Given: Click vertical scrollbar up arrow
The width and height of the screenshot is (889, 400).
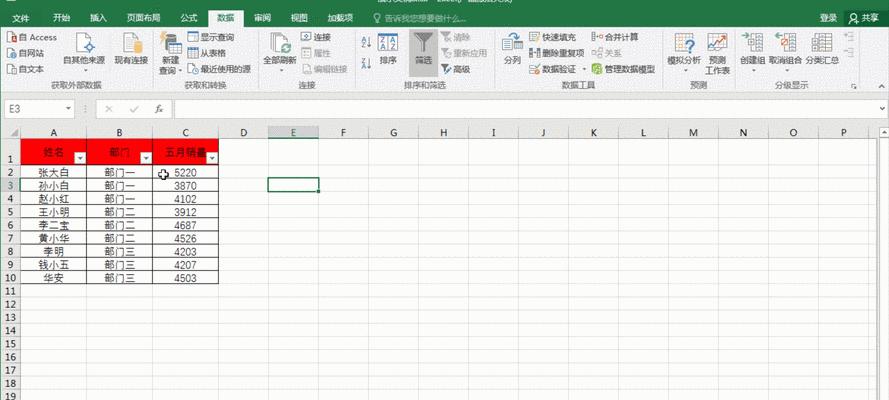Looking at the screenshot, I should [883, 133].
